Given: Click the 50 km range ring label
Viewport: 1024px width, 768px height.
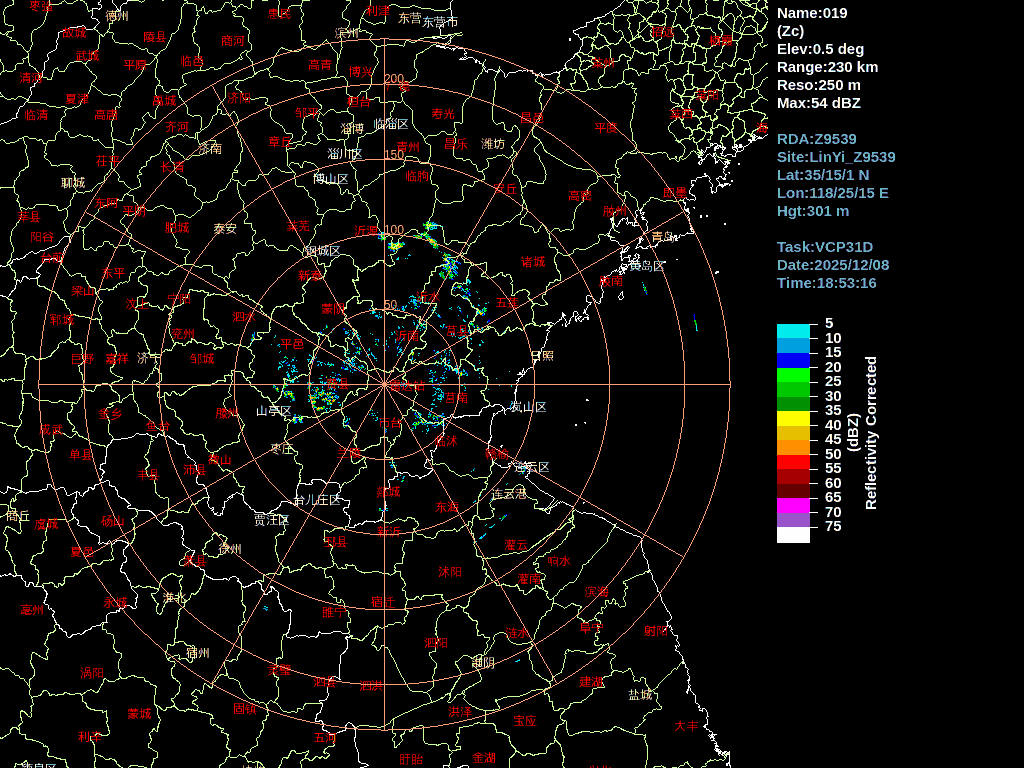Looking at the screenshot, I should click(390, 305).
